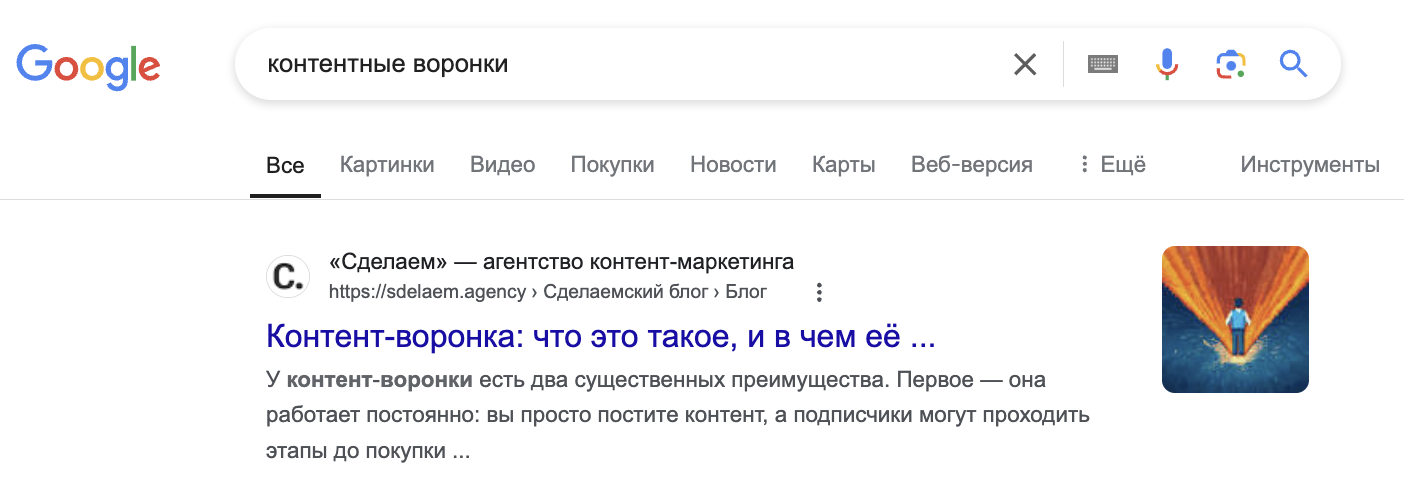The height and width of the screenshot is (482, 1404).
Task: Switch to the Видео tab
Action: click(x=502, y=164)
